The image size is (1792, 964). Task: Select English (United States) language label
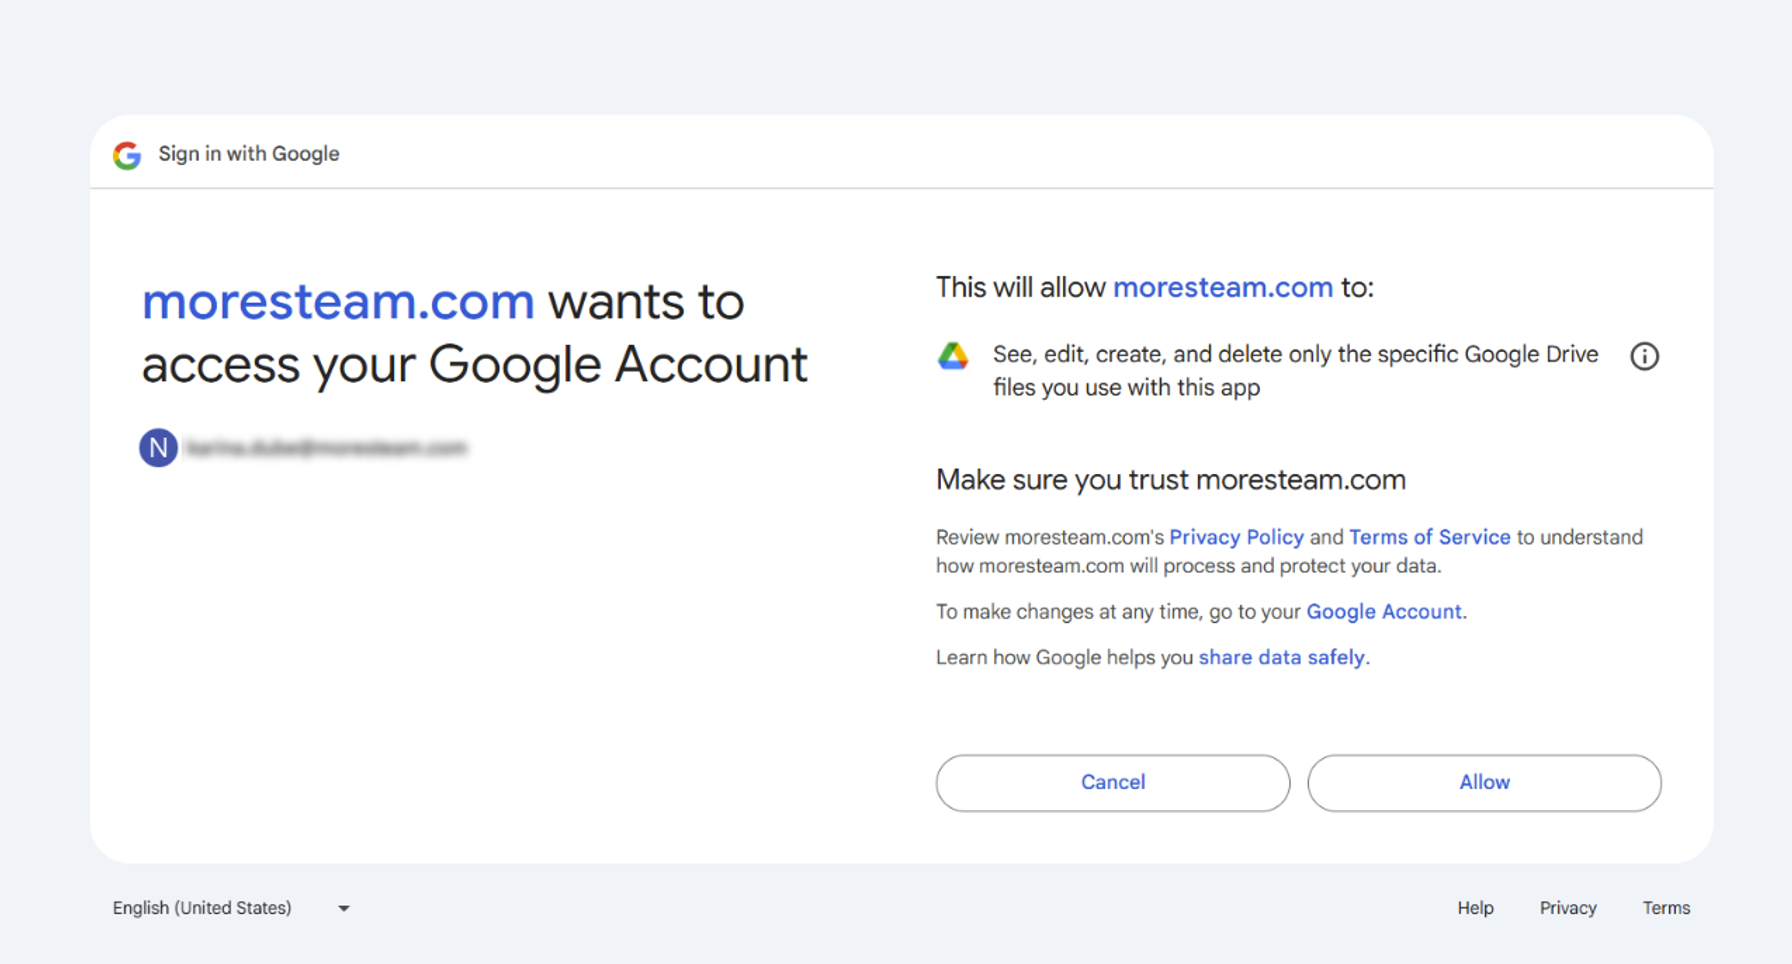(x=201, y=908)
